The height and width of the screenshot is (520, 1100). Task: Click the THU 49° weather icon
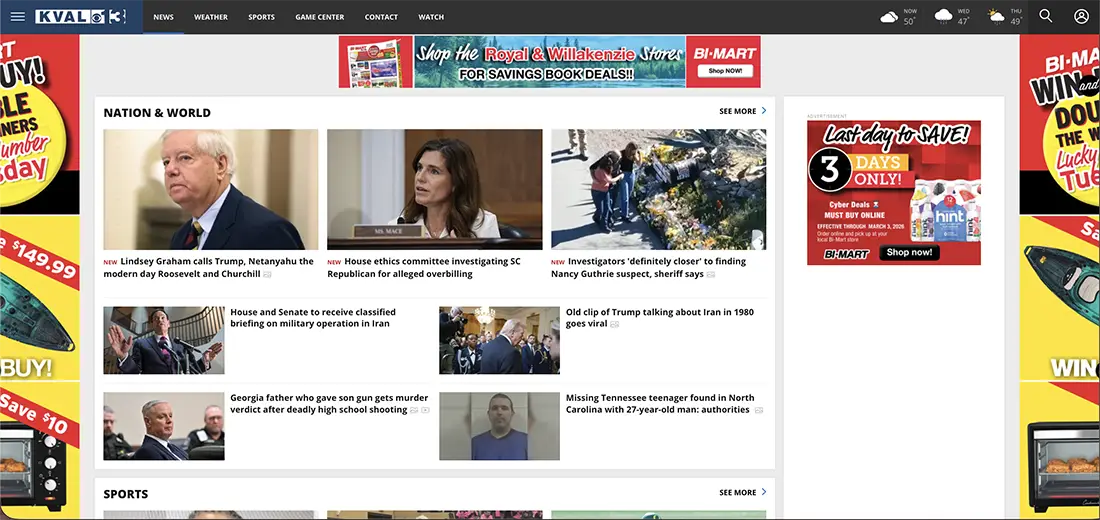(996, 17)
